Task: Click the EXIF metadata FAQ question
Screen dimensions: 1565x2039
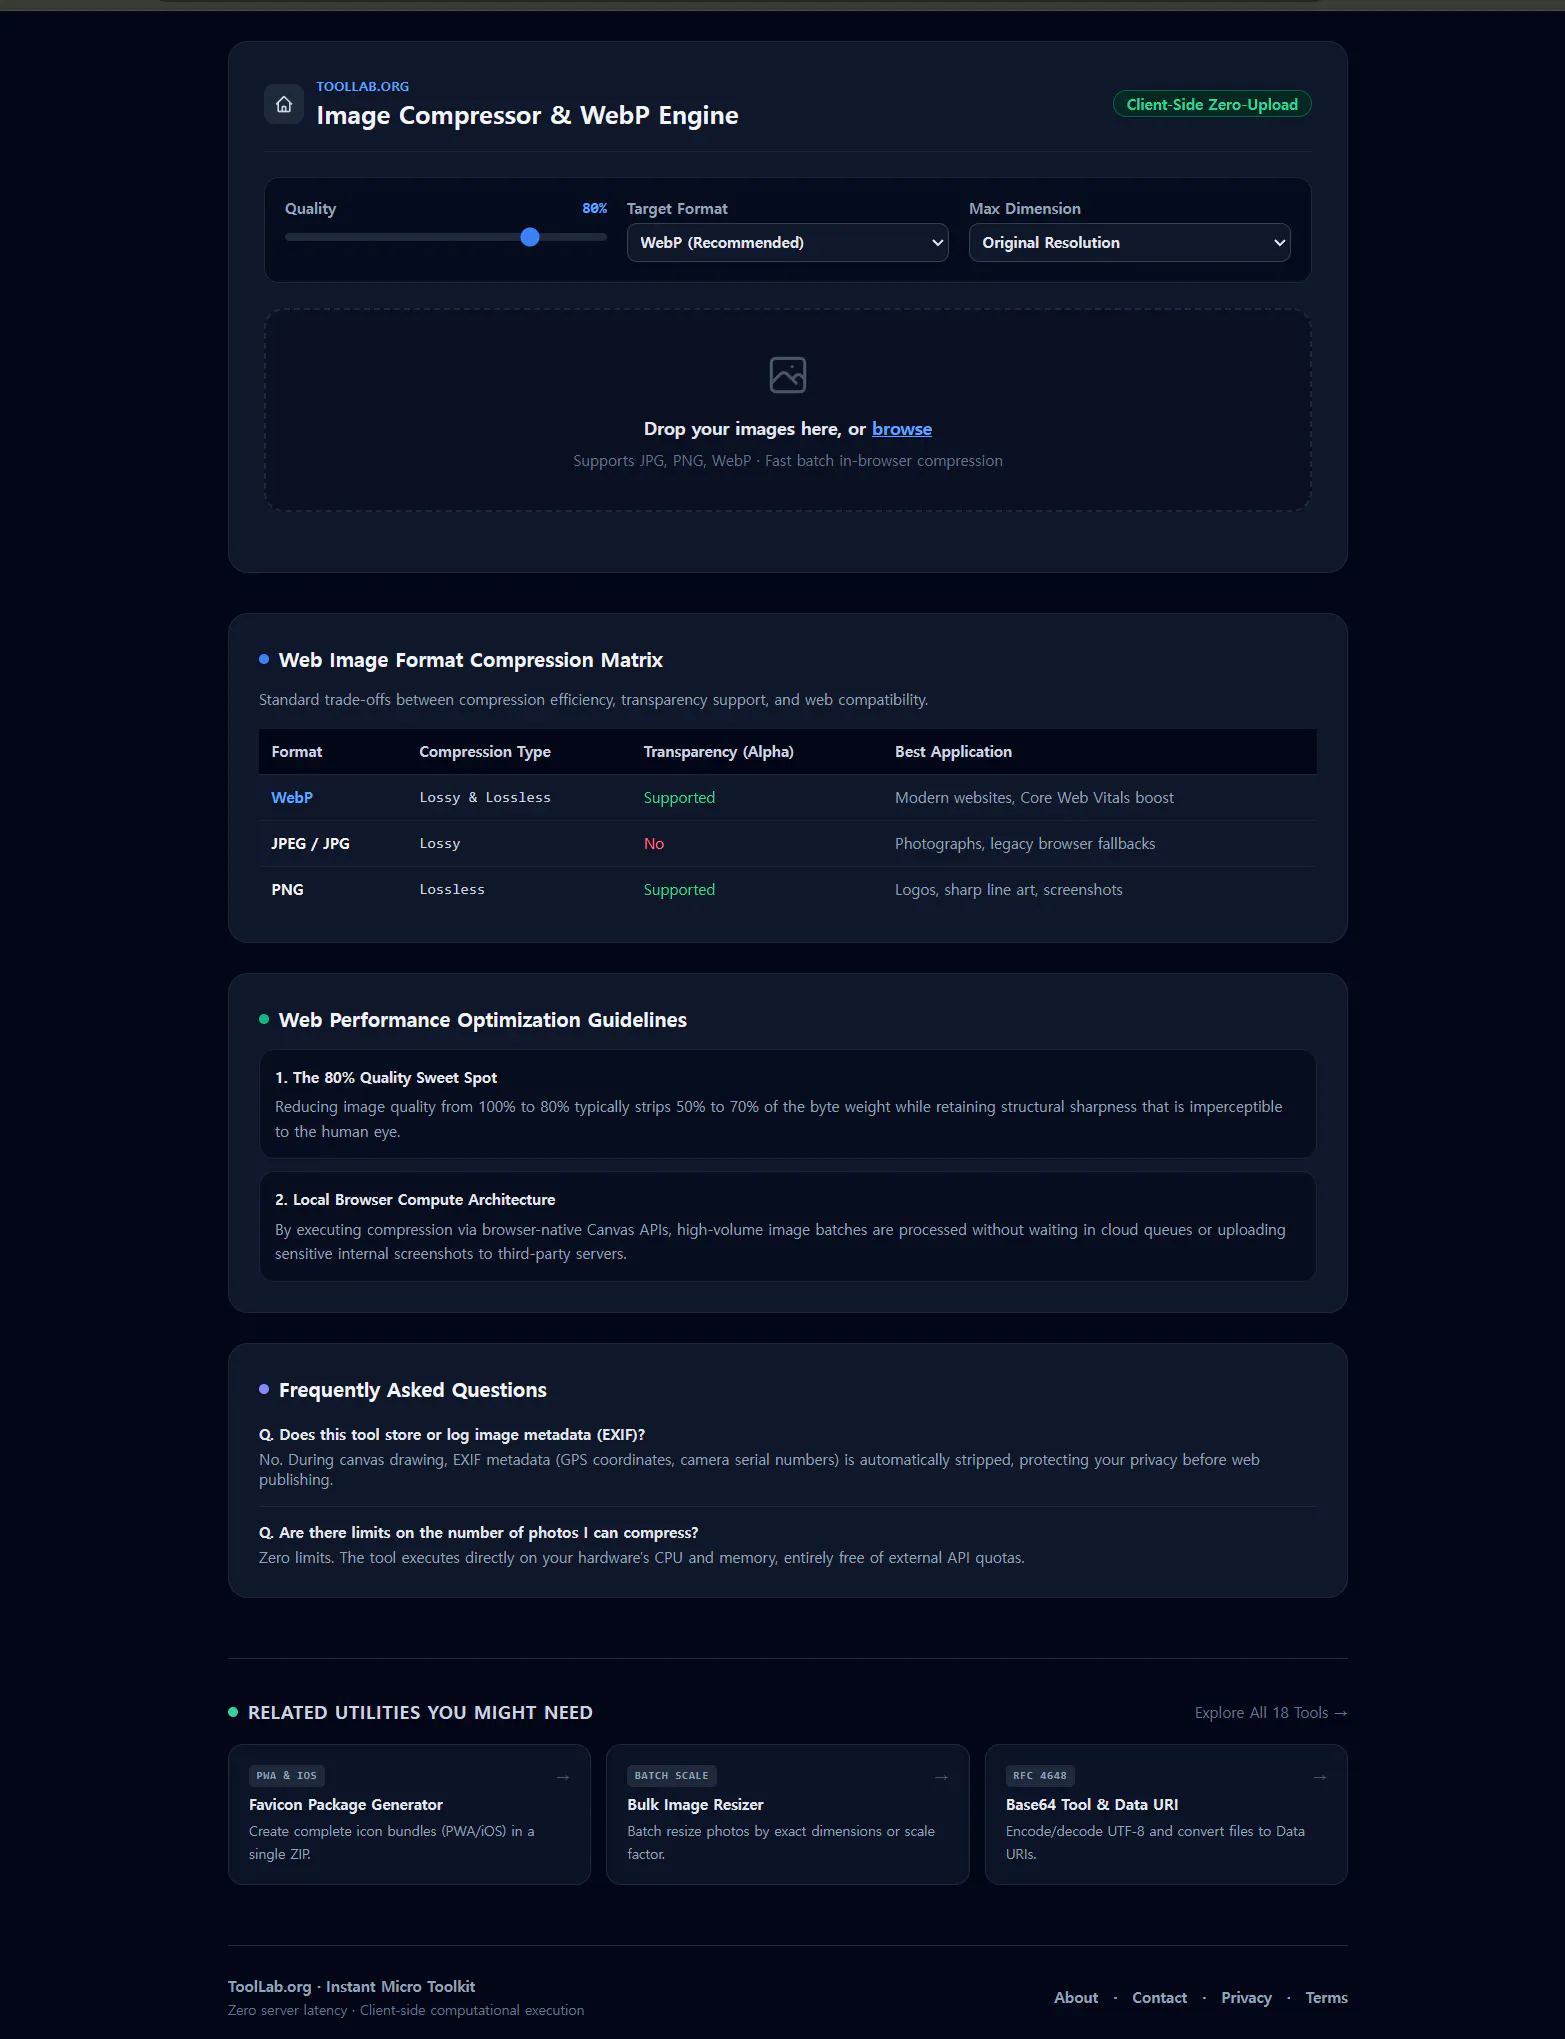Action: pyautogui.click(x=452, y=1435)
